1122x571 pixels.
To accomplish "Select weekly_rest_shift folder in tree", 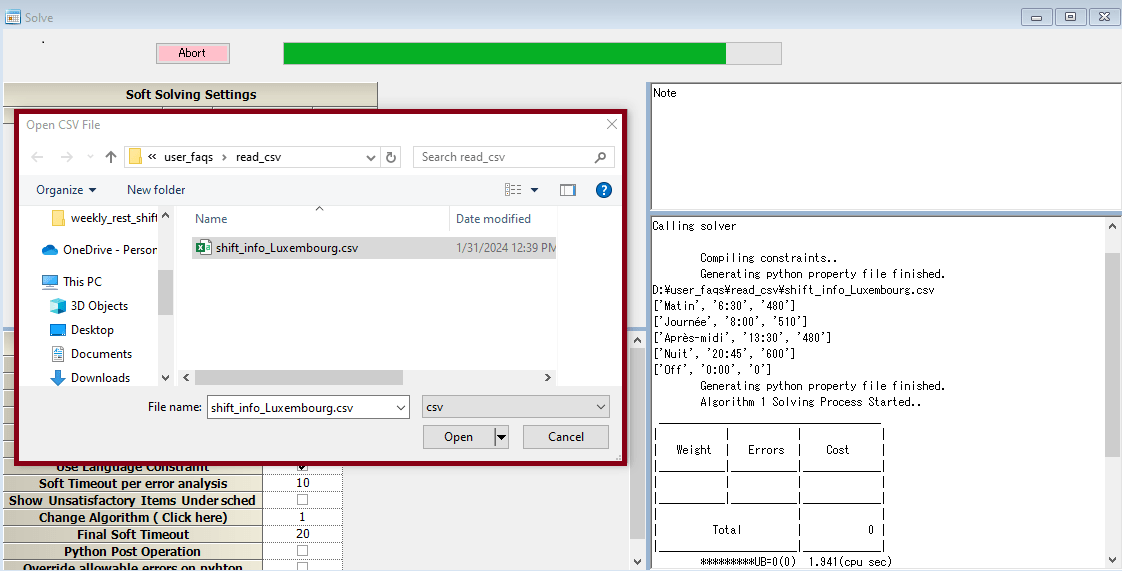I will point(104,218).
